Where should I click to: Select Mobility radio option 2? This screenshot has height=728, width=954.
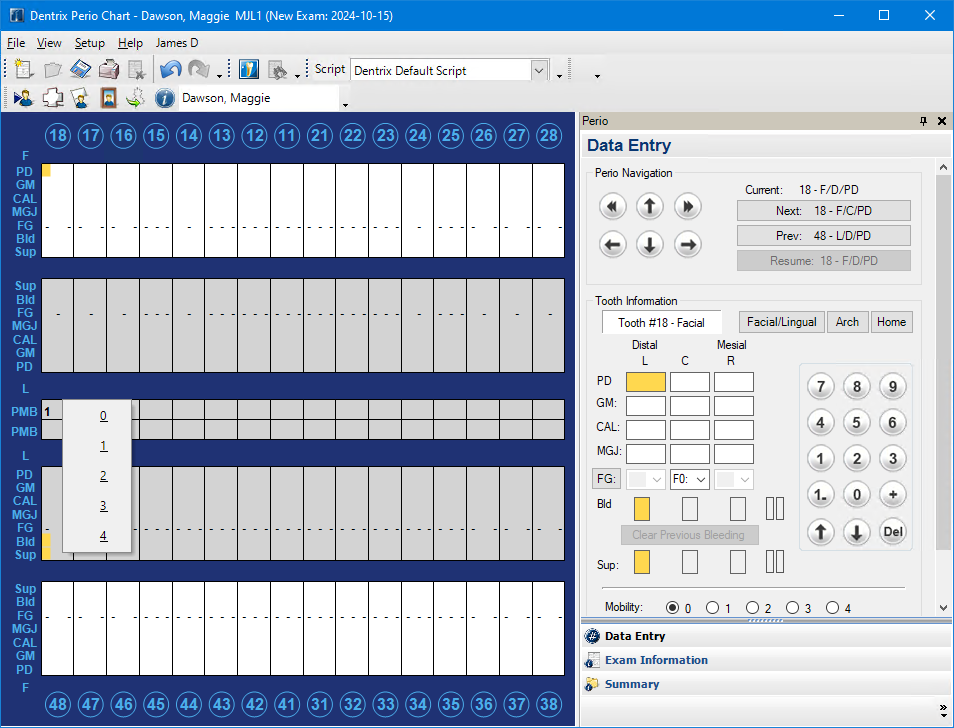tap(752, 608)
